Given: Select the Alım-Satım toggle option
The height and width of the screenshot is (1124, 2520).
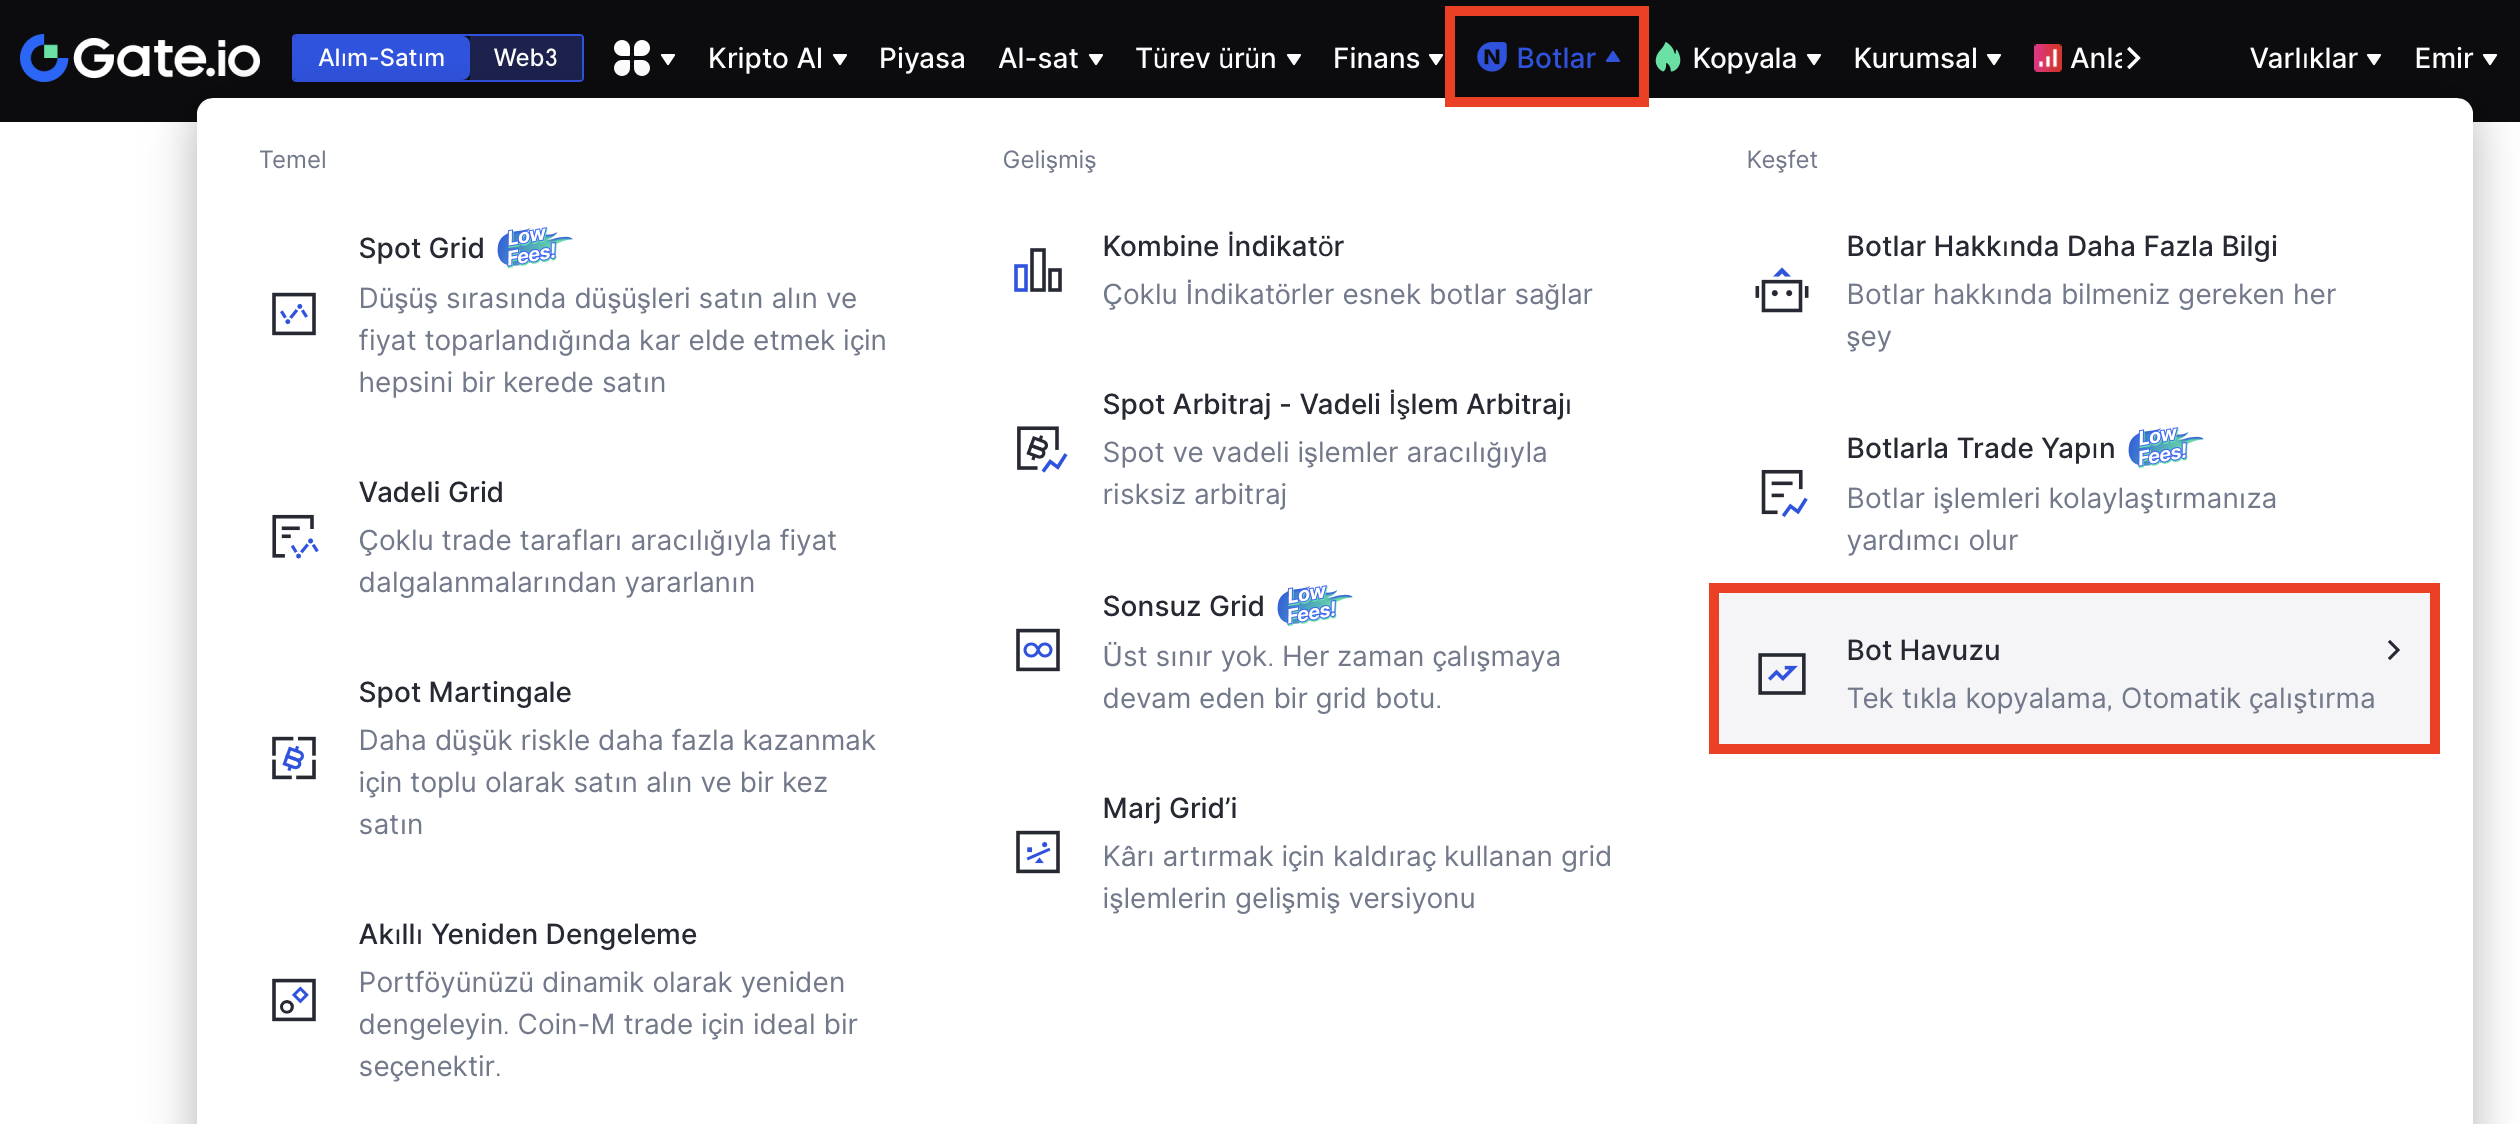Looking at the screenshot, I should 381,58.
